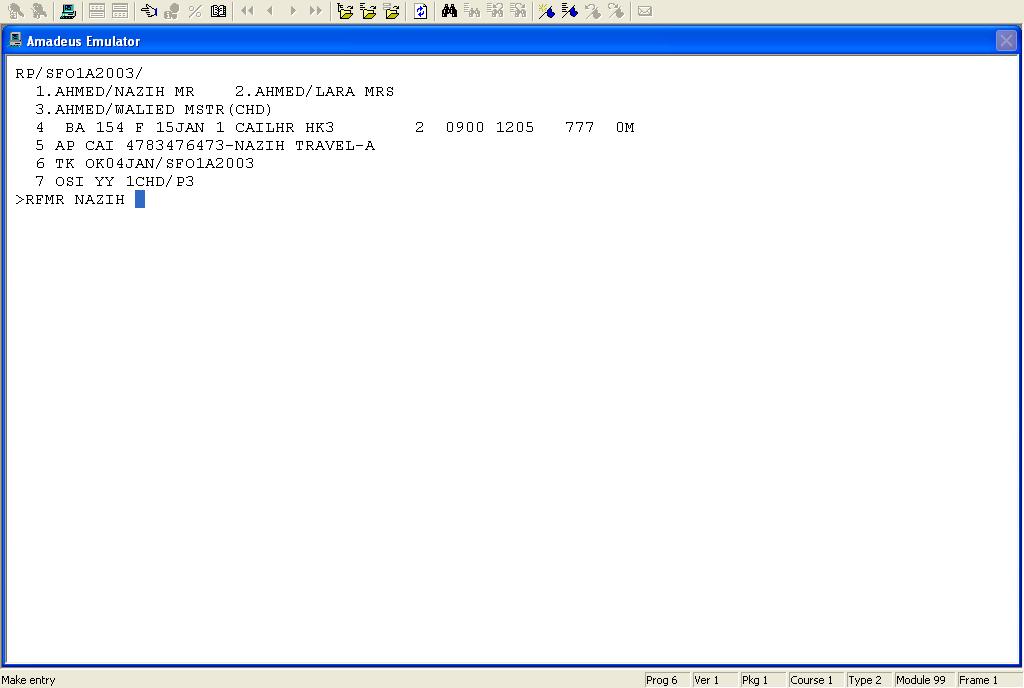Click the greyed next-bookmark flag icon
This screenshot has height=688, width=1024.
point(616,11)
